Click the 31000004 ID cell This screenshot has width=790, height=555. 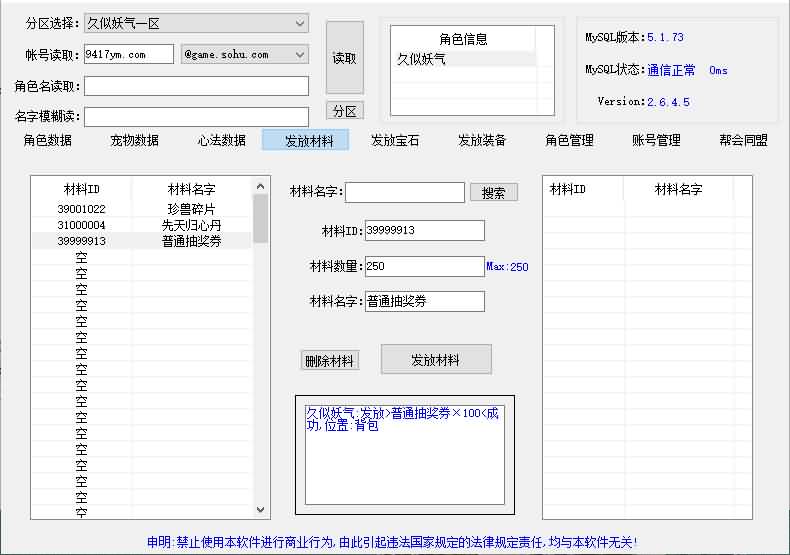pyautogui.click(x=81, y=225)
